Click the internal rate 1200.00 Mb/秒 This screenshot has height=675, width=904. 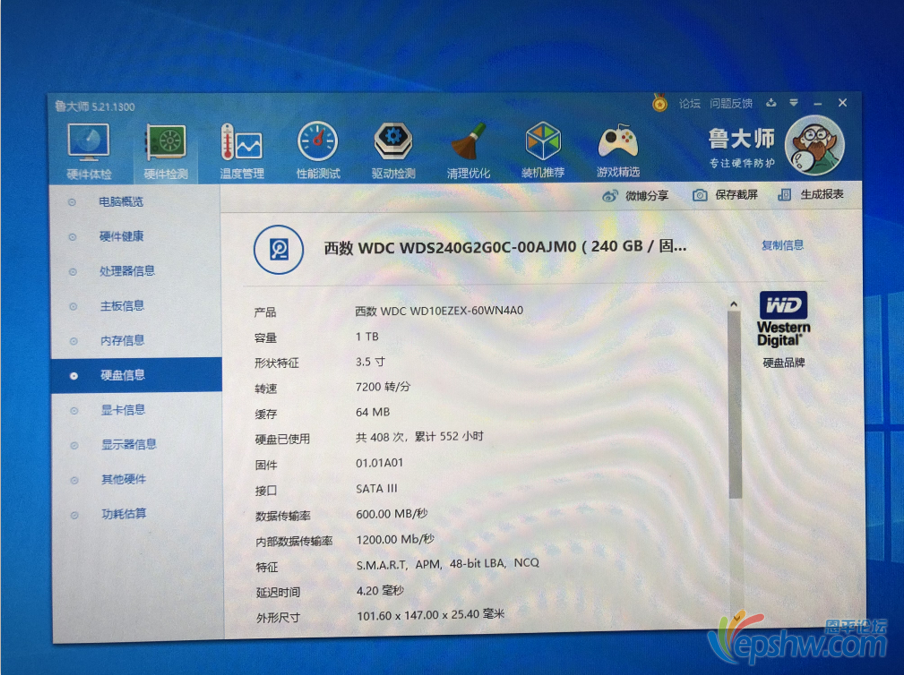(x=396, y=540)
